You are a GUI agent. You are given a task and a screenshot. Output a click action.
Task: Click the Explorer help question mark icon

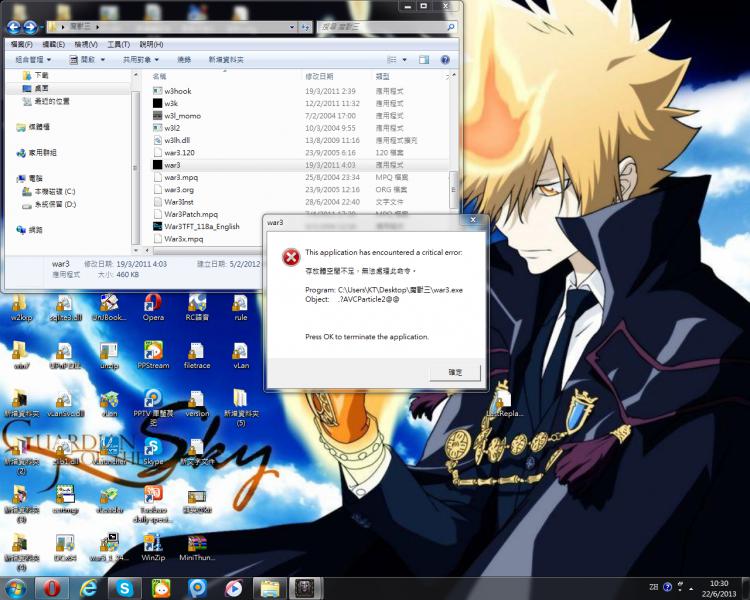point(444,59)
